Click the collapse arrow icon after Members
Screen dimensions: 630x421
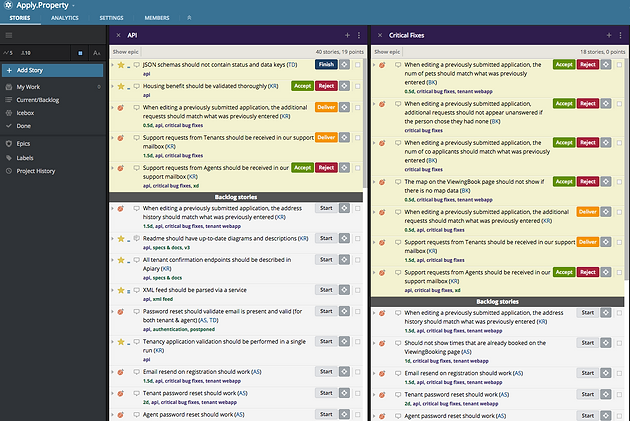tap(189, 18)
